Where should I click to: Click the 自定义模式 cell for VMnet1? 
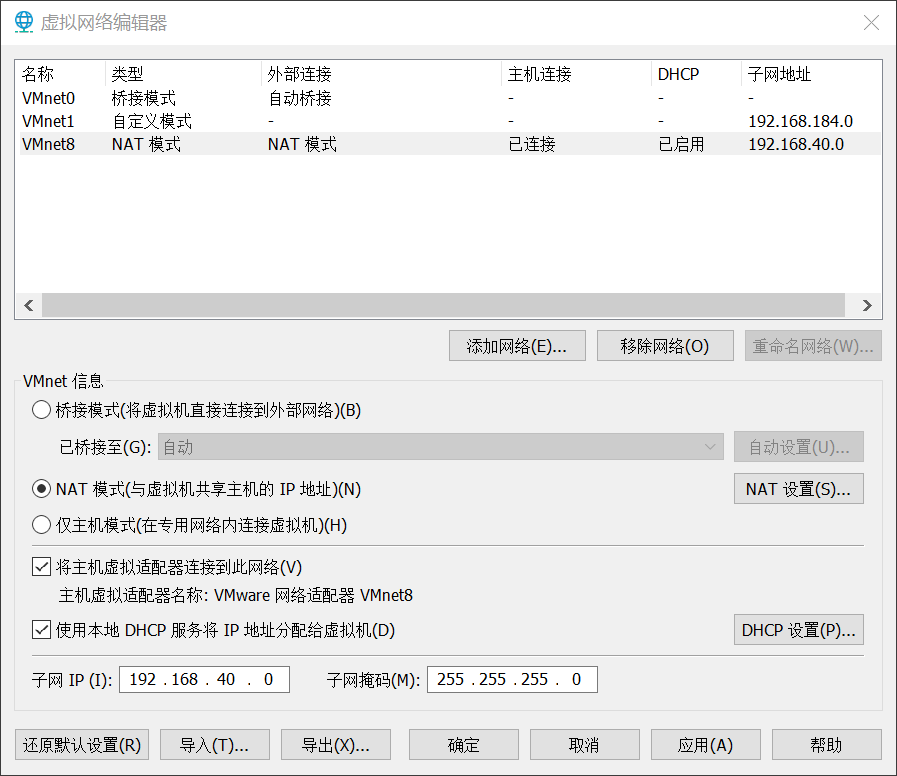(x=152, y=121)
